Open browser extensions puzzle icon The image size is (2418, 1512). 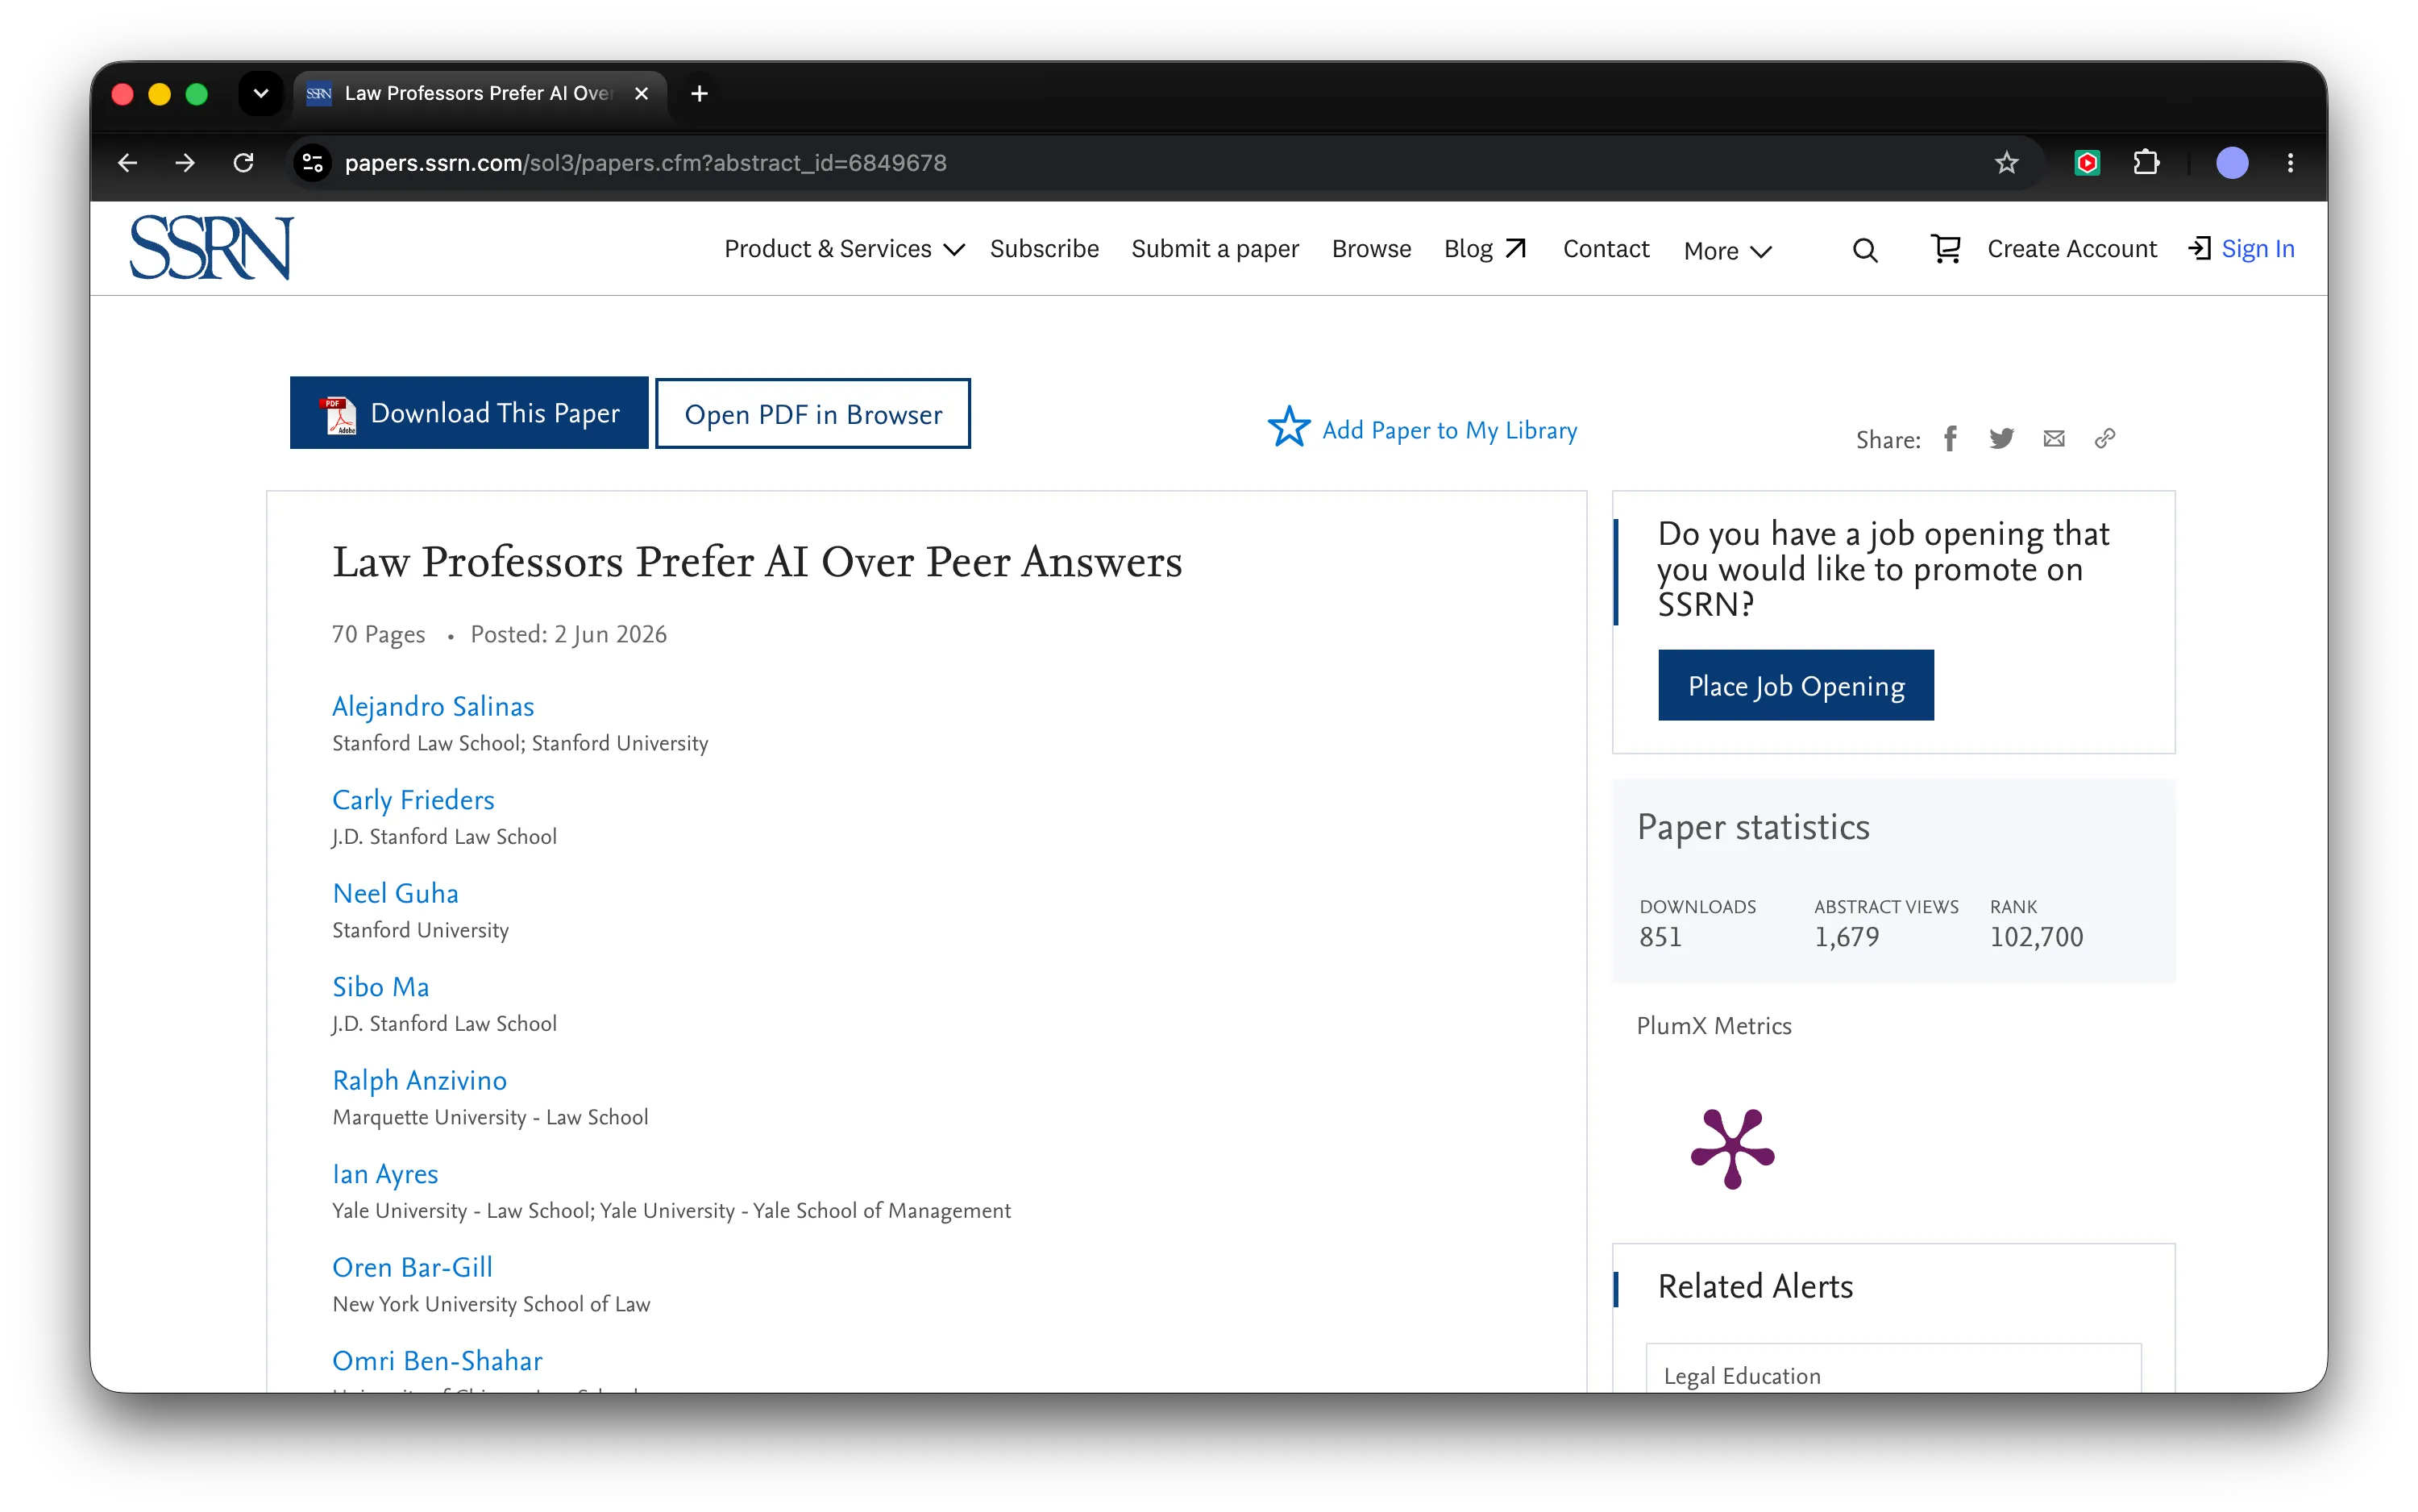(x=2146, y=162)
